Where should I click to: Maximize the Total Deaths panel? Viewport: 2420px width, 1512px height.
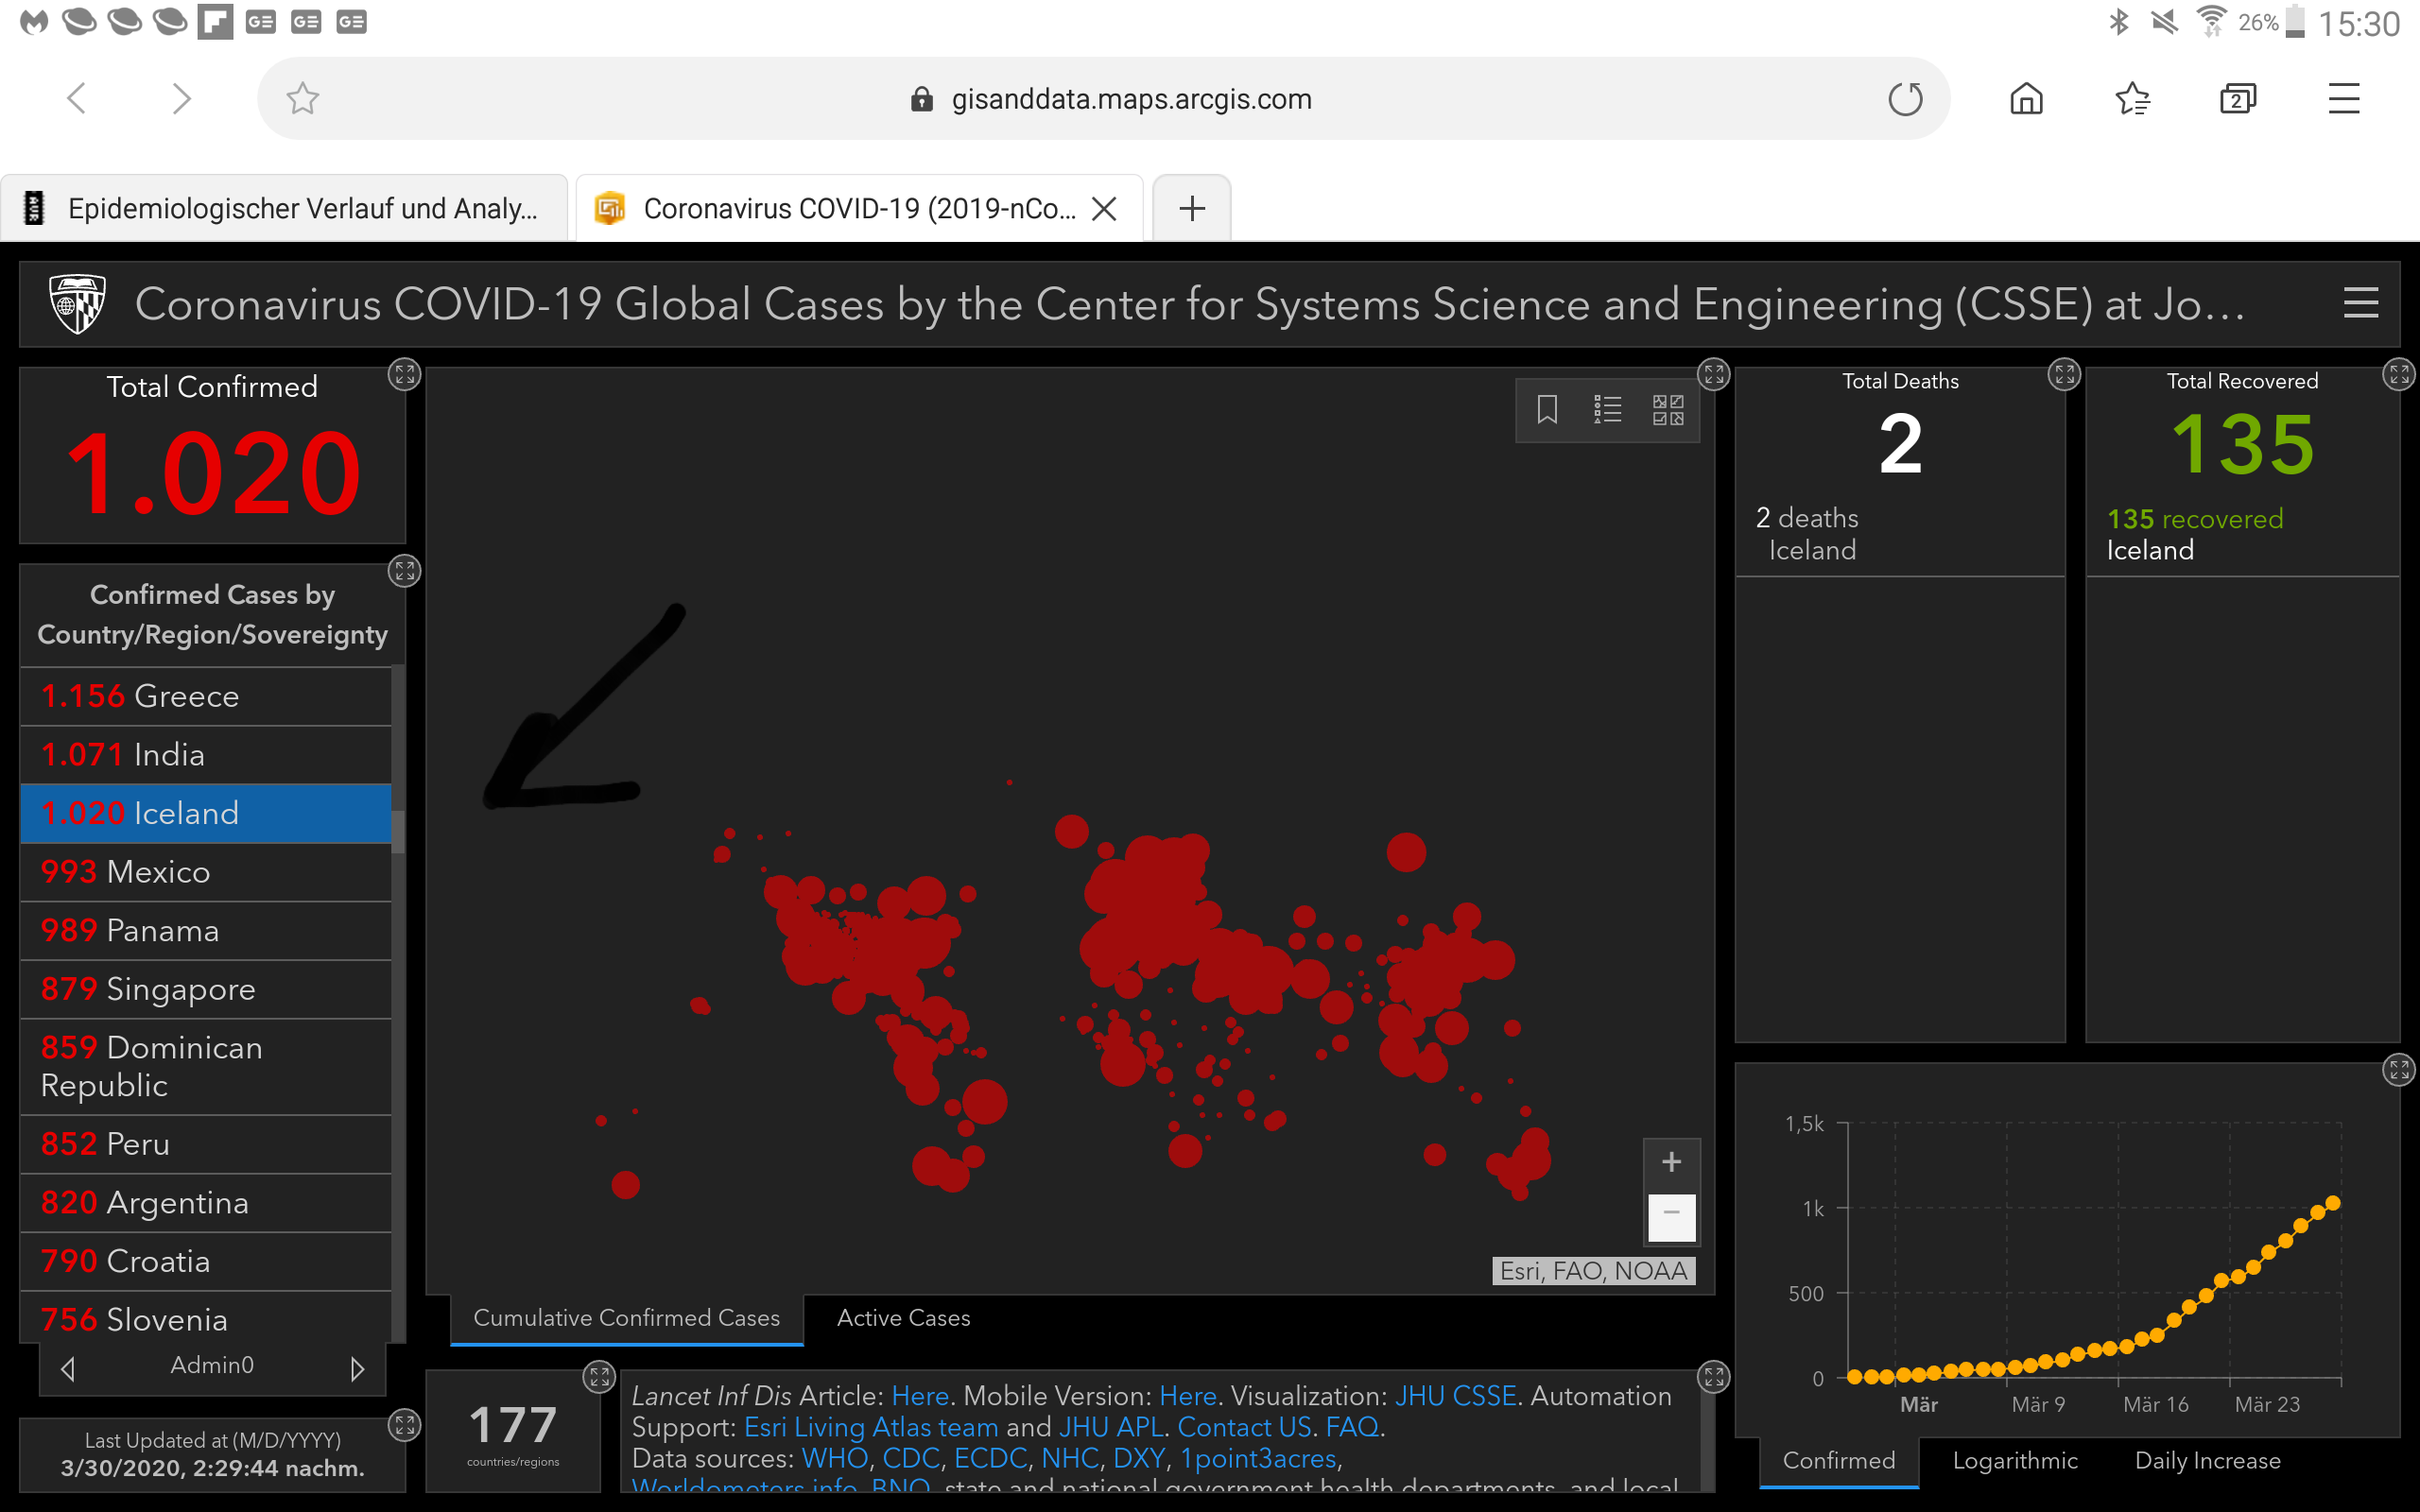[x=2064, y=375]
